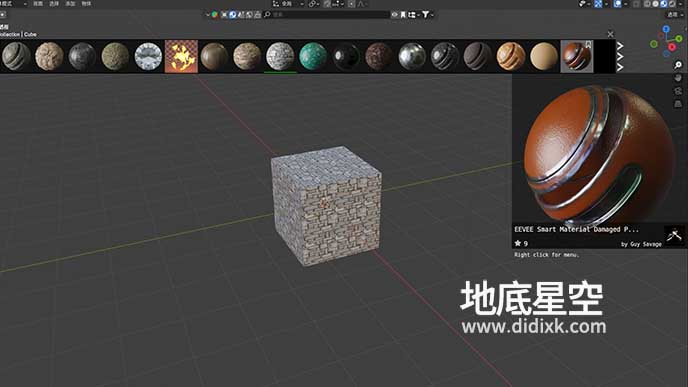Click the red X axis gizmo
Viewport: 688px width, 387px height.
tap(672, 47)
